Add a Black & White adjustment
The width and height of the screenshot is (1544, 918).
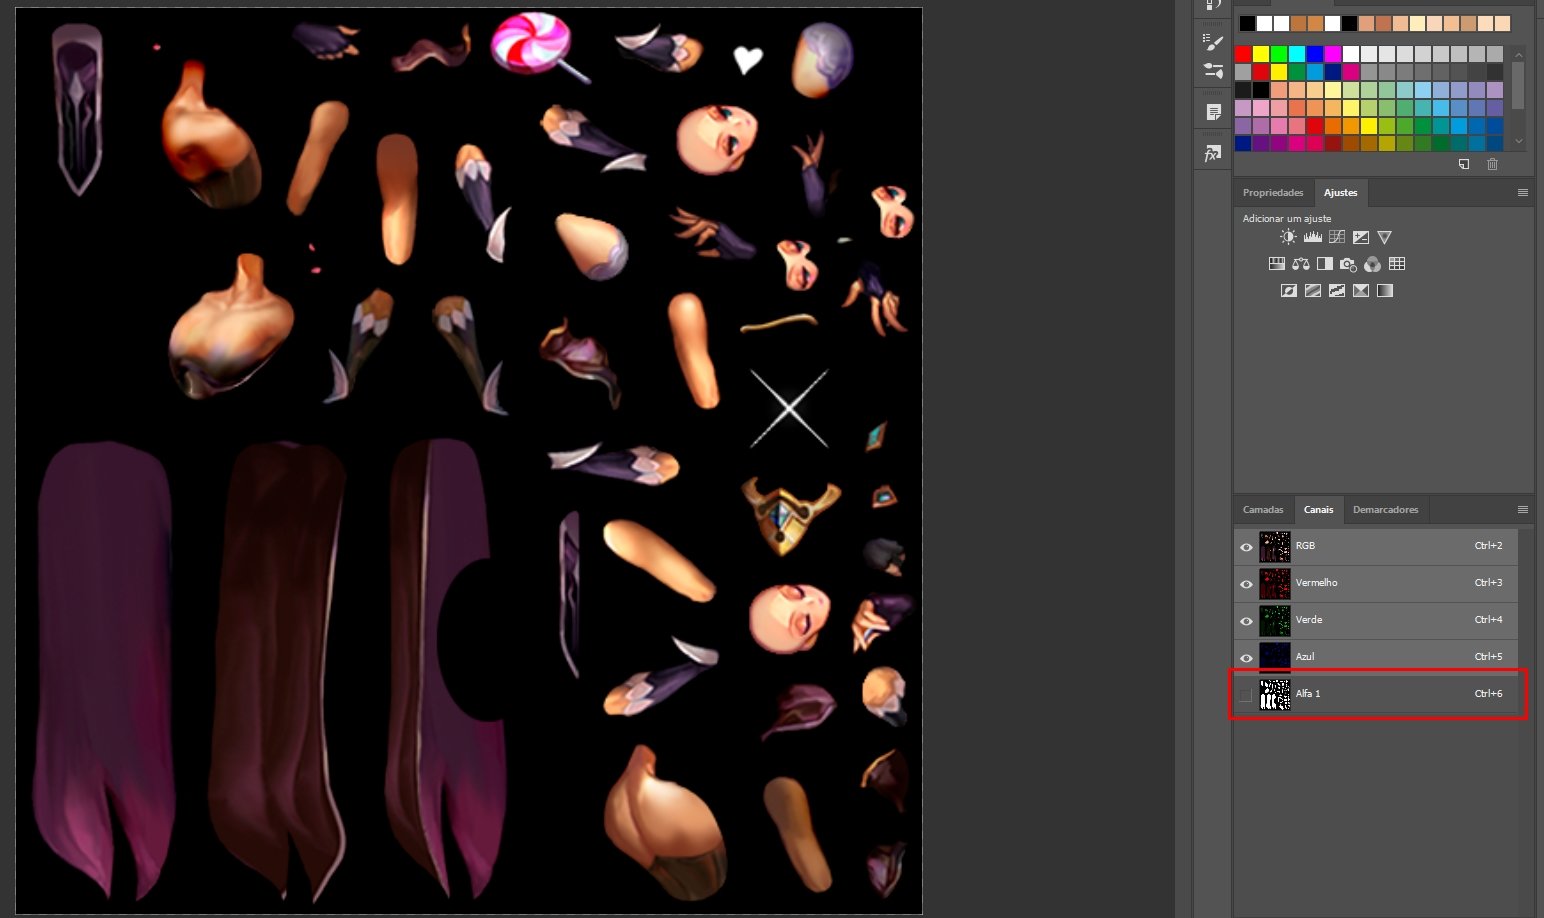click(x=1324, y=264)
